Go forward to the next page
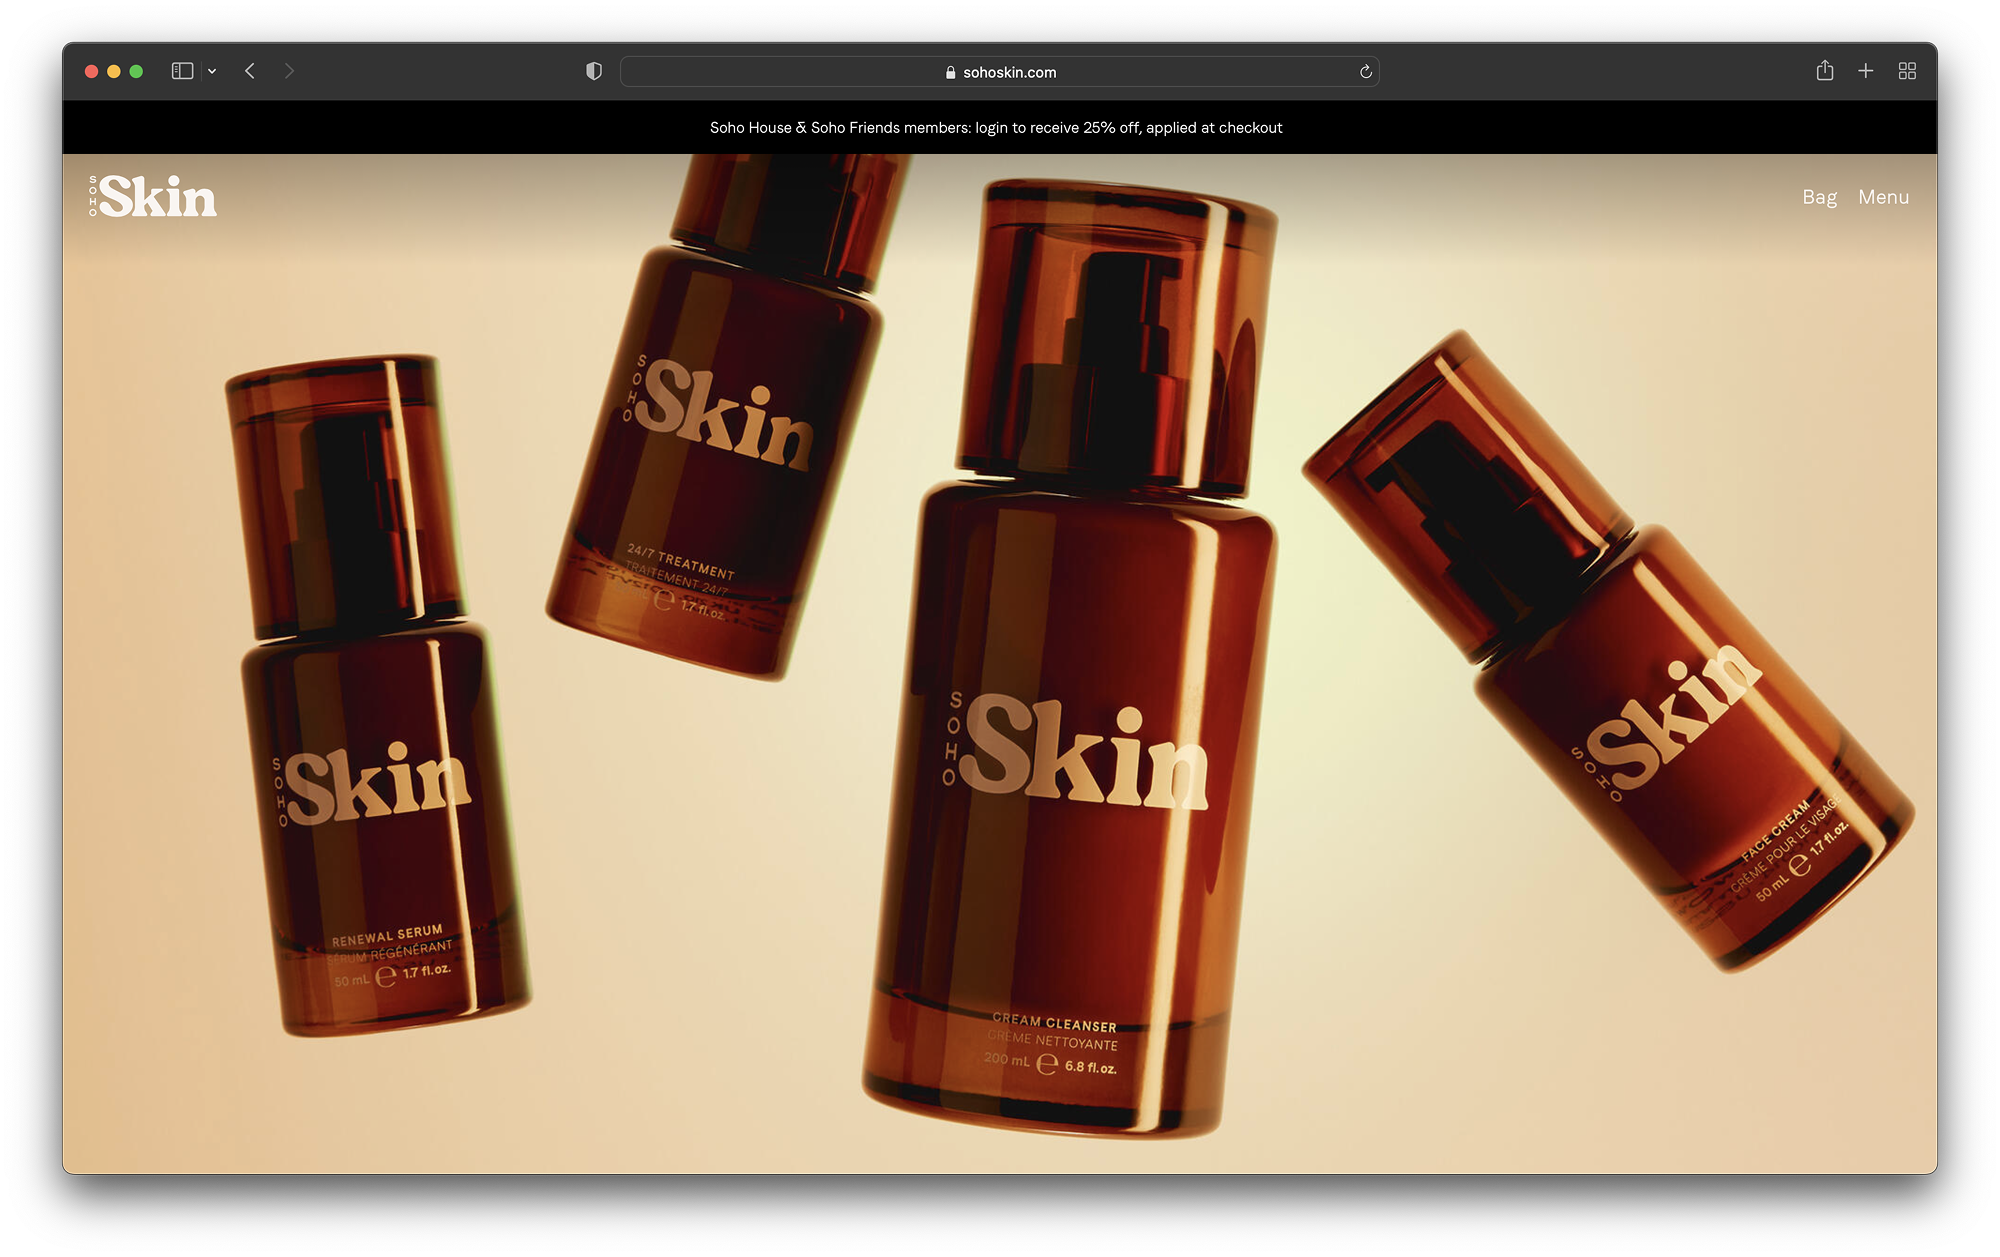Viewport: 2000px width, 1257px height. (x=289, y=71)
